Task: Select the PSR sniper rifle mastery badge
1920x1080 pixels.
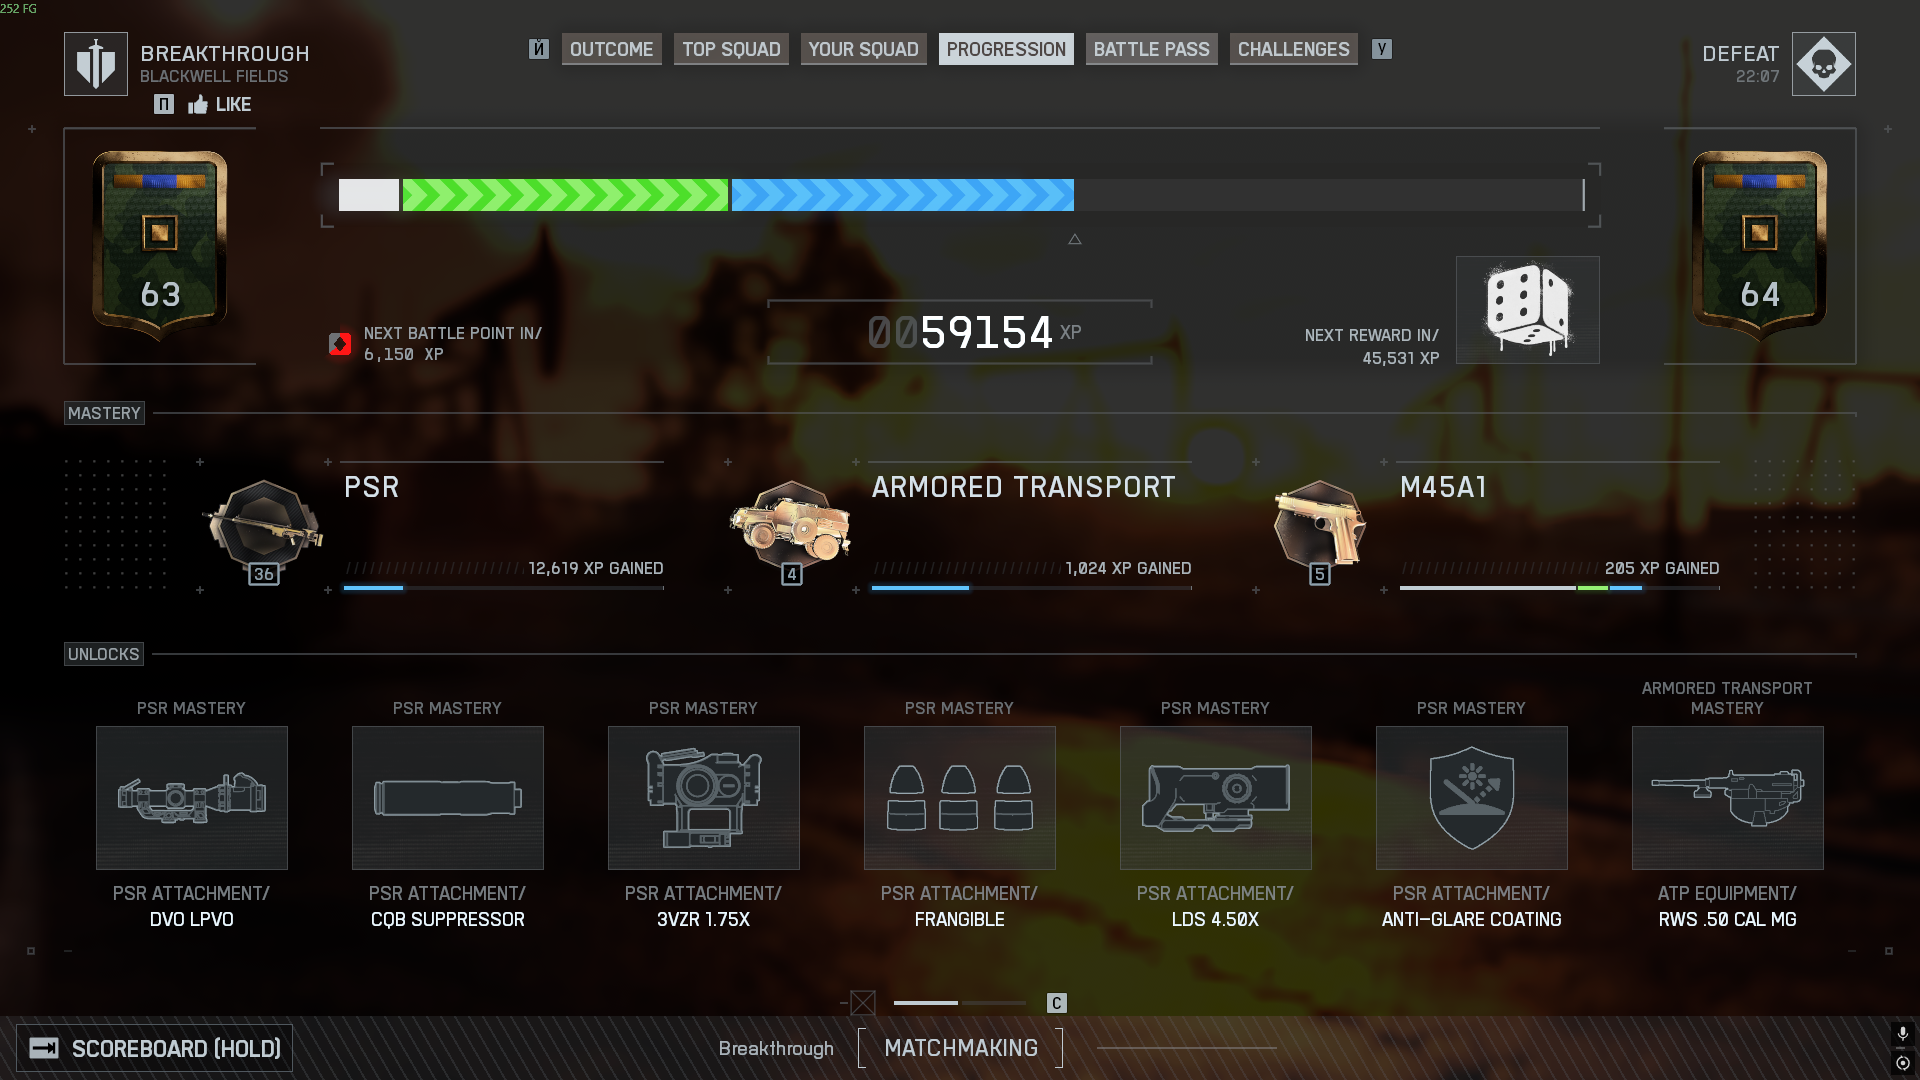Action: (264, 527)
